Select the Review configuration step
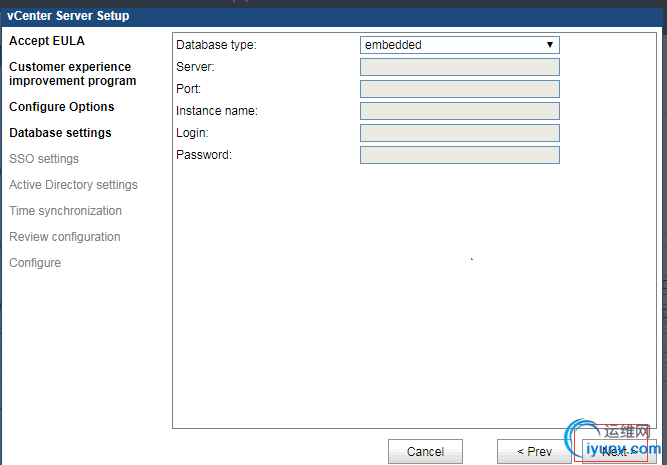The image size is (667, 465). click(x=64, y=237)
